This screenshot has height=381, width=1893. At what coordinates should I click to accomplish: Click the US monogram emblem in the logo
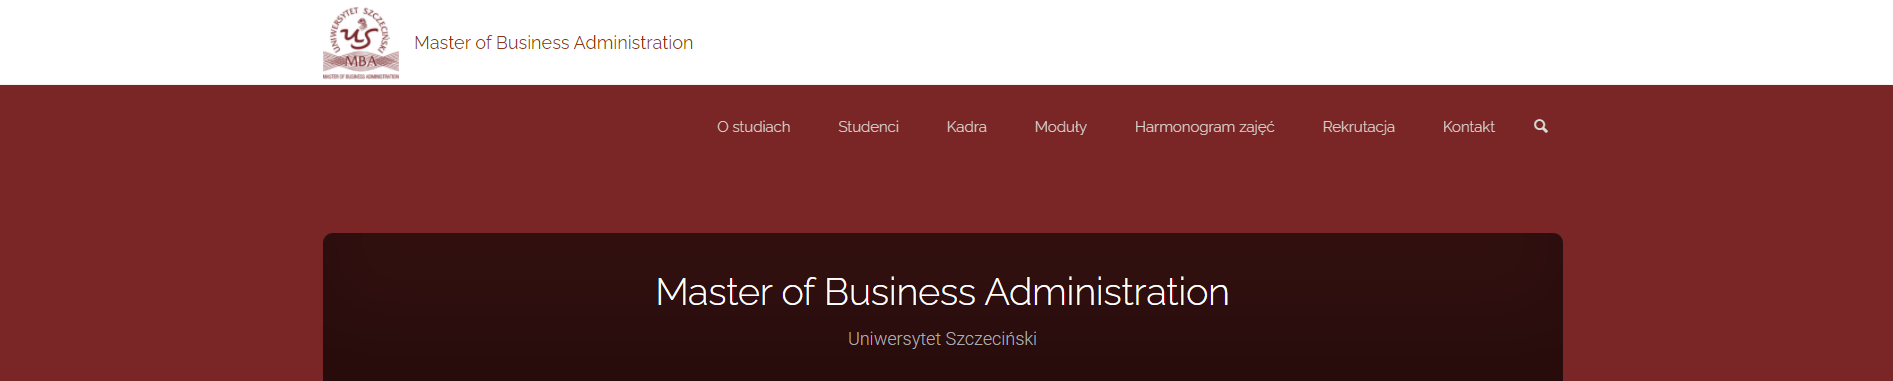tap(360, 36)
